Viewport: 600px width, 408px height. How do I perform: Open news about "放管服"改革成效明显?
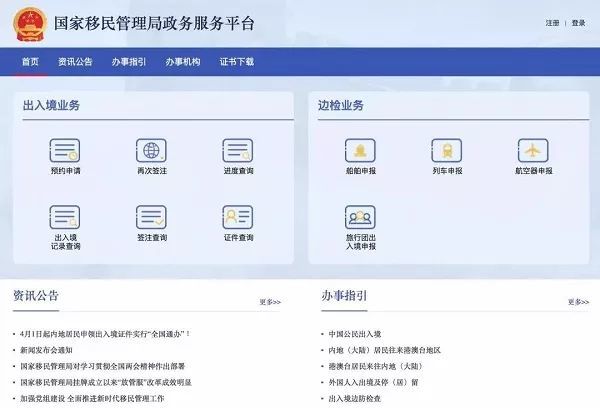coord(106,382)
